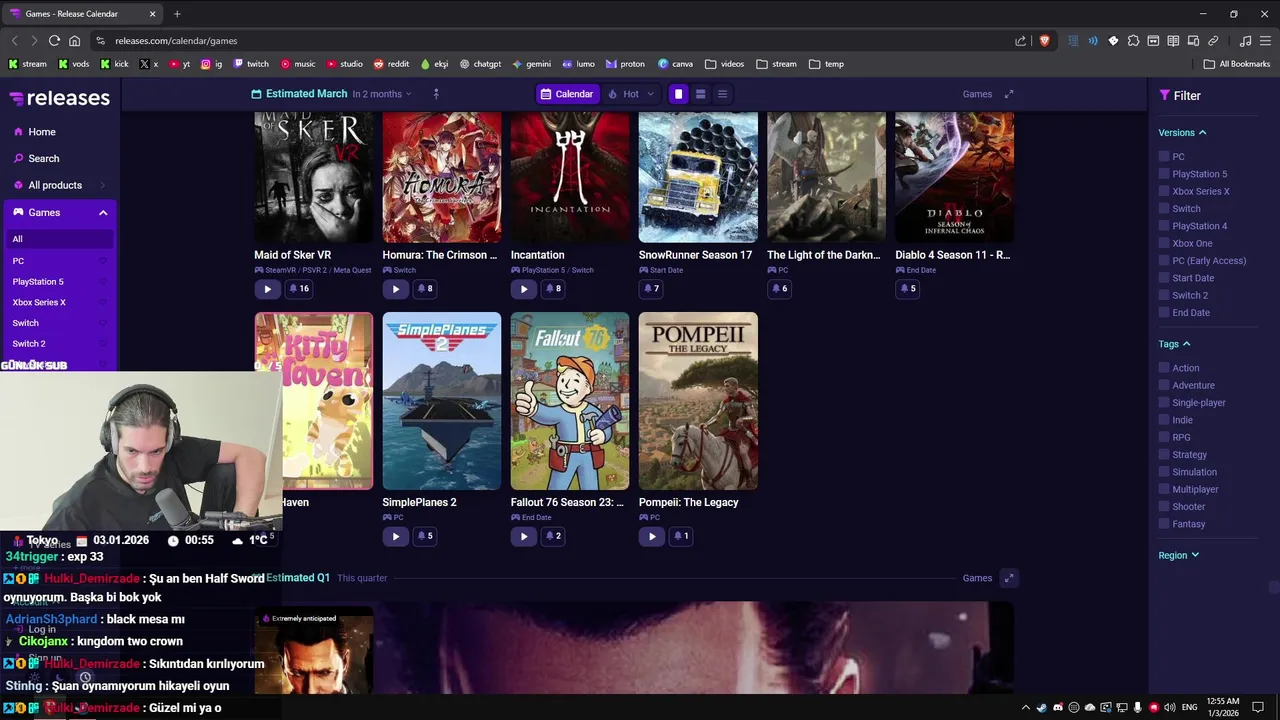Expand Estimated Q1 section to fullscreen

(1009, 578)
